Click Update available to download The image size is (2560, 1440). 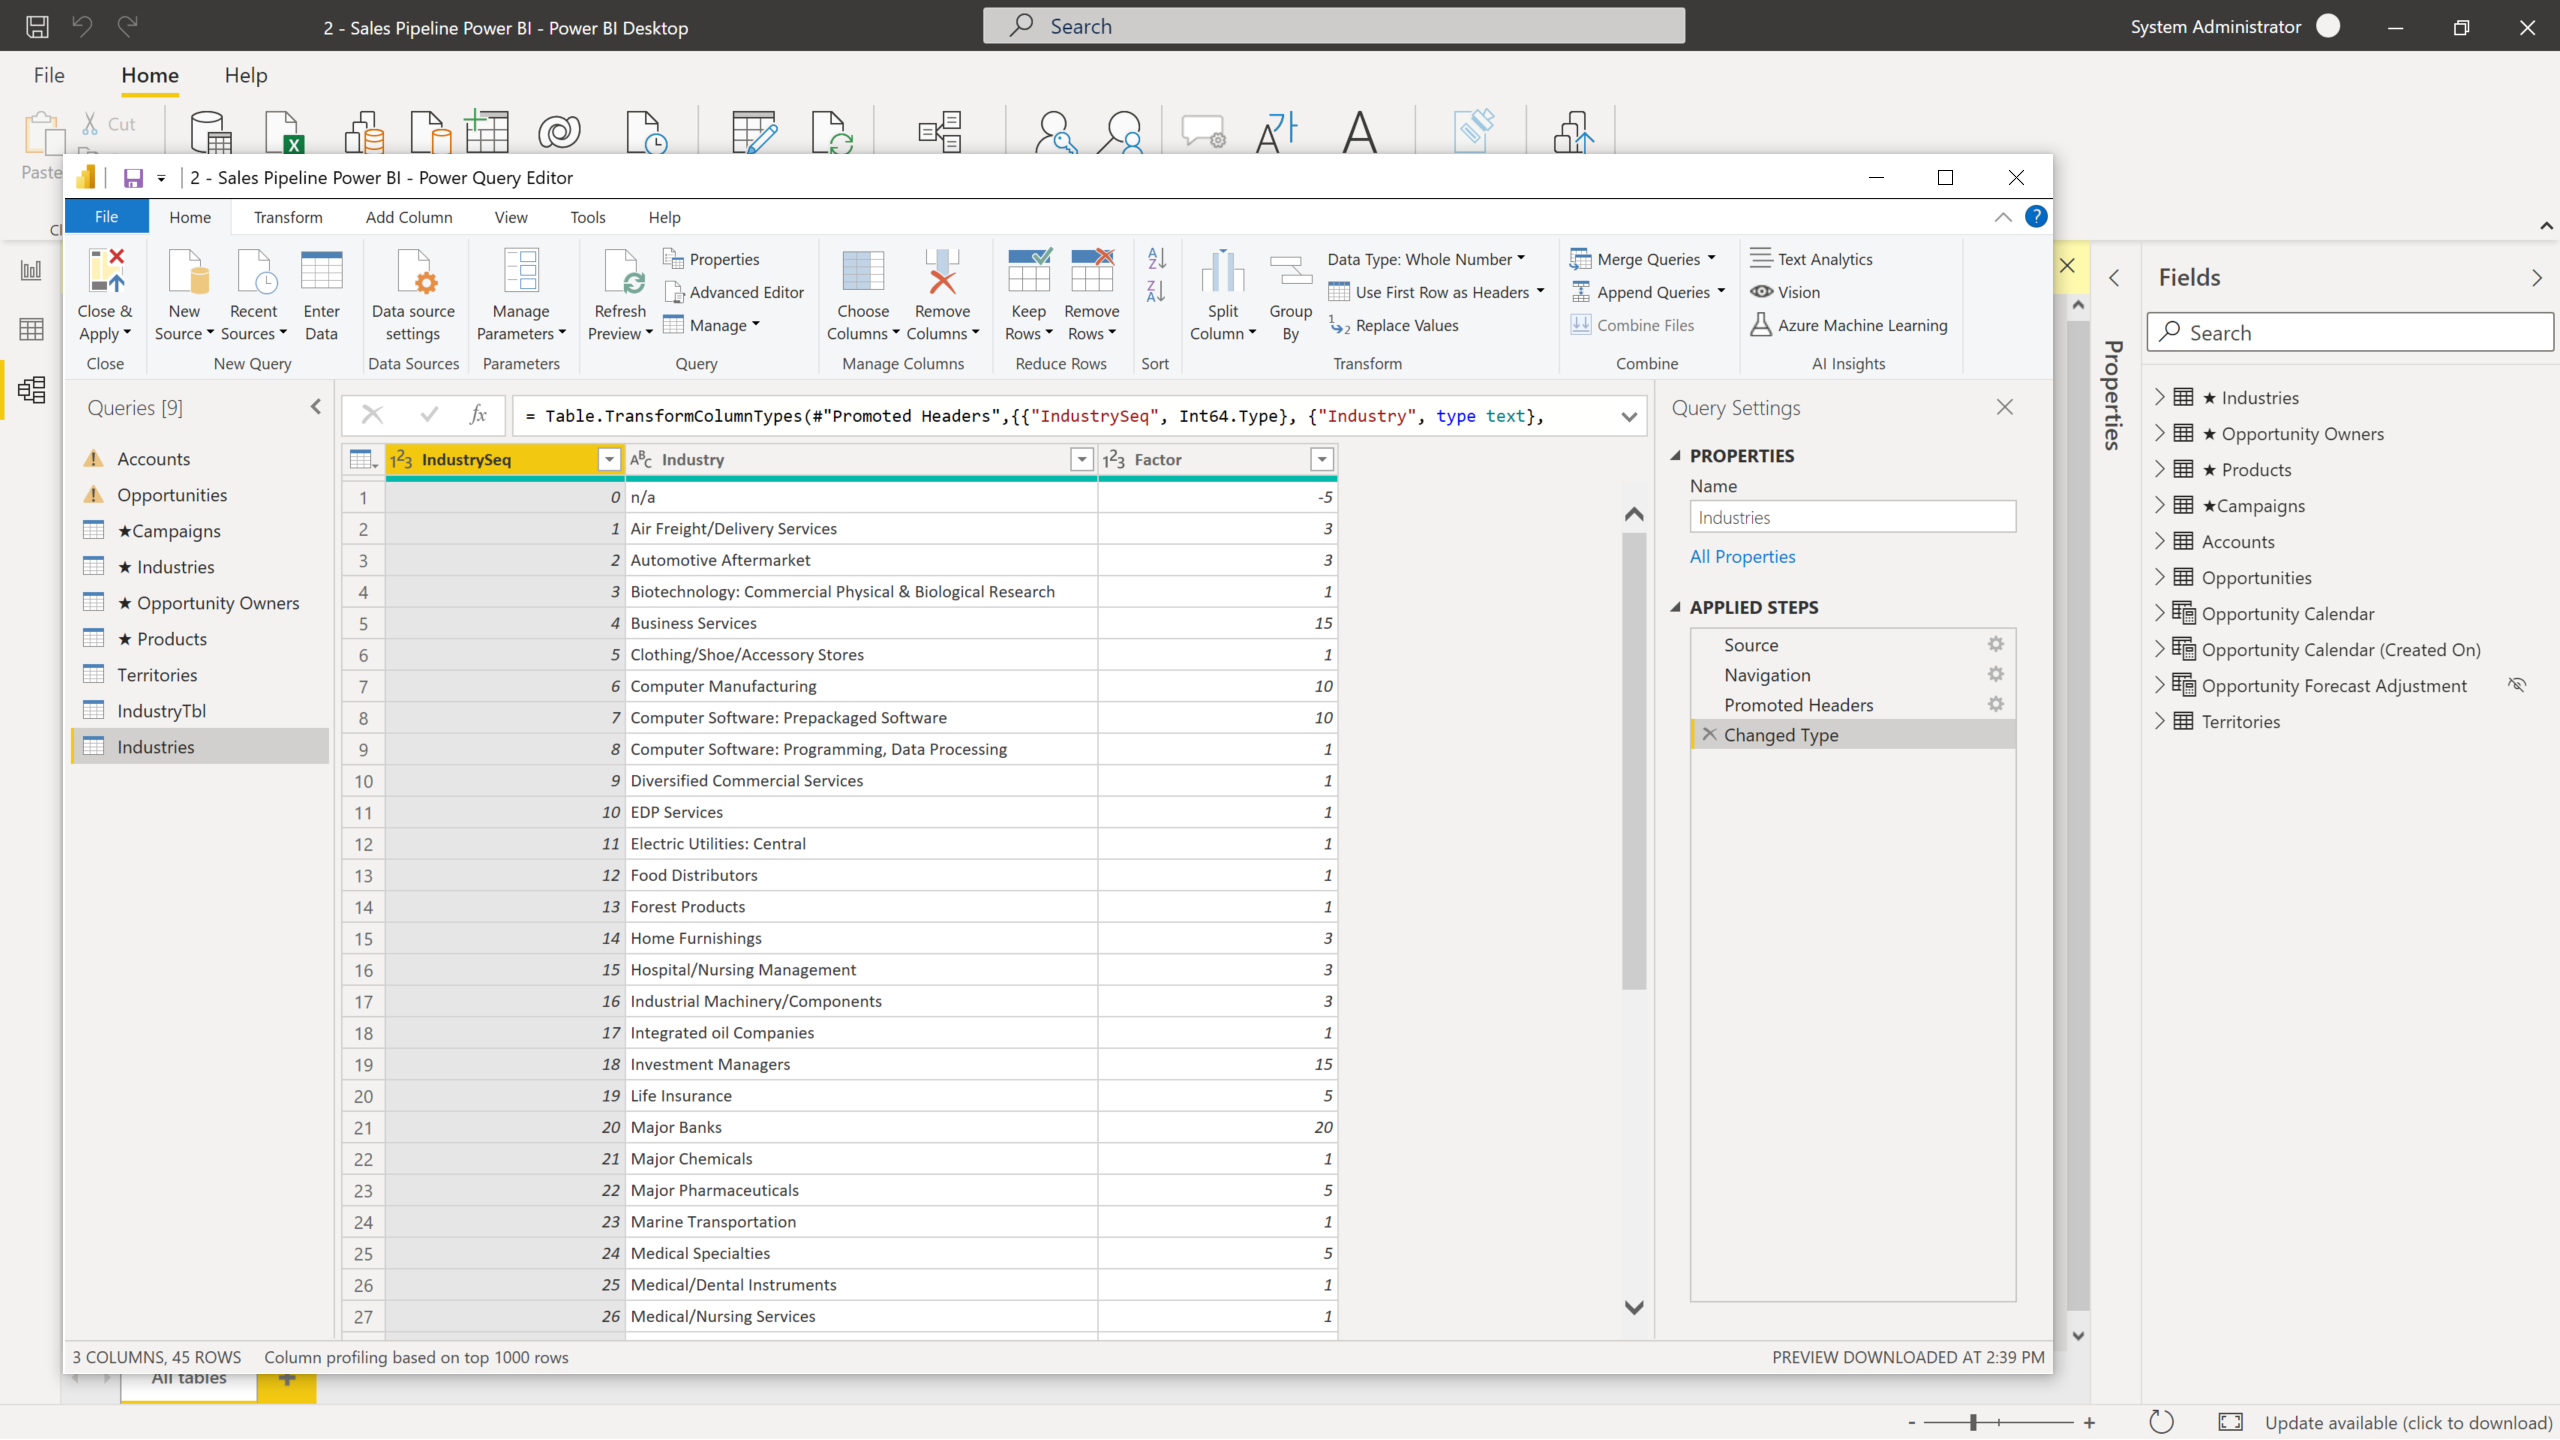2404,1422
